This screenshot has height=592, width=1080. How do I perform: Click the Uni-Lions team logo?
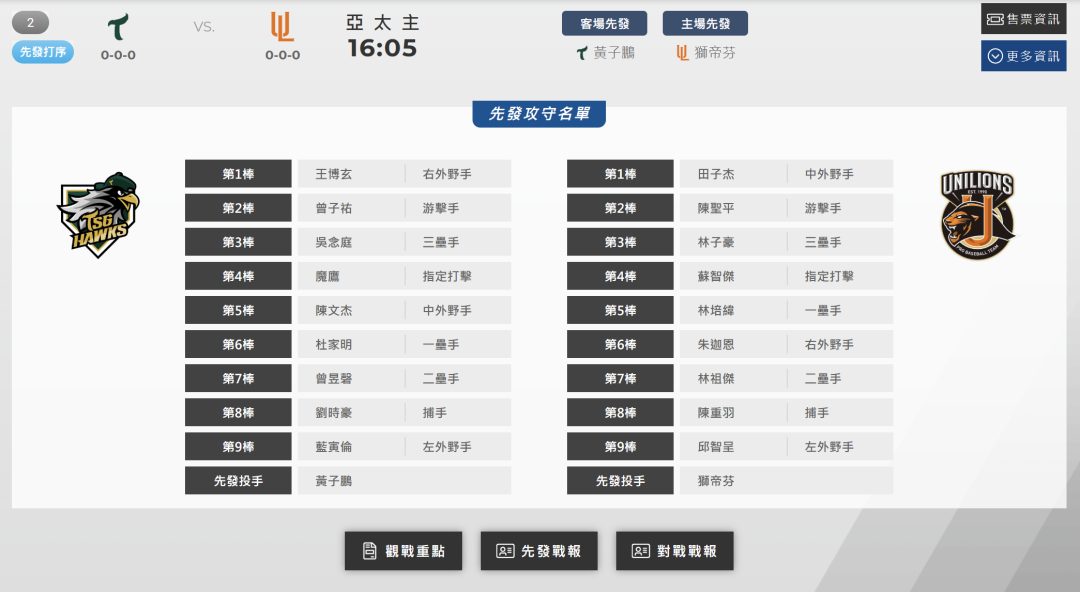(x=977, y=214)
